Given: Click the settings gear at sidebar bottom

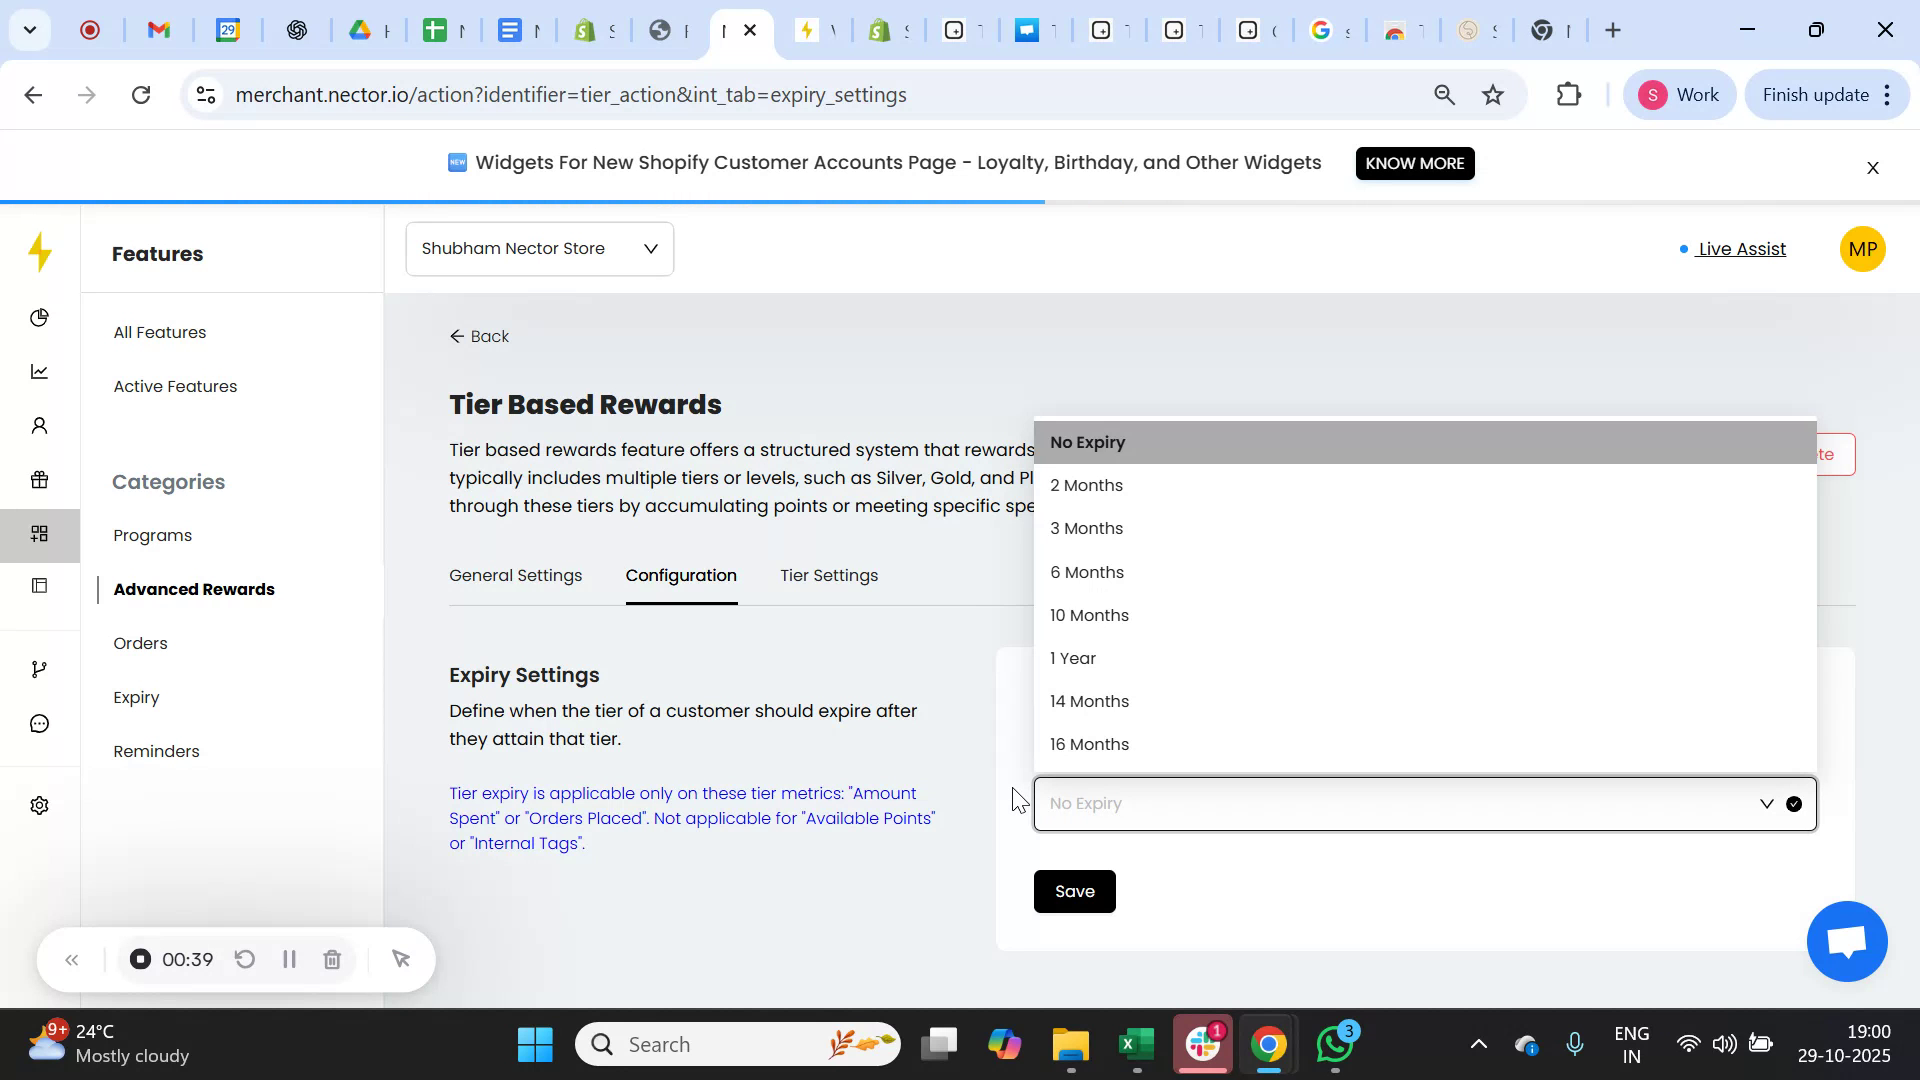Looking at the screenshot, I should (39, 805).
